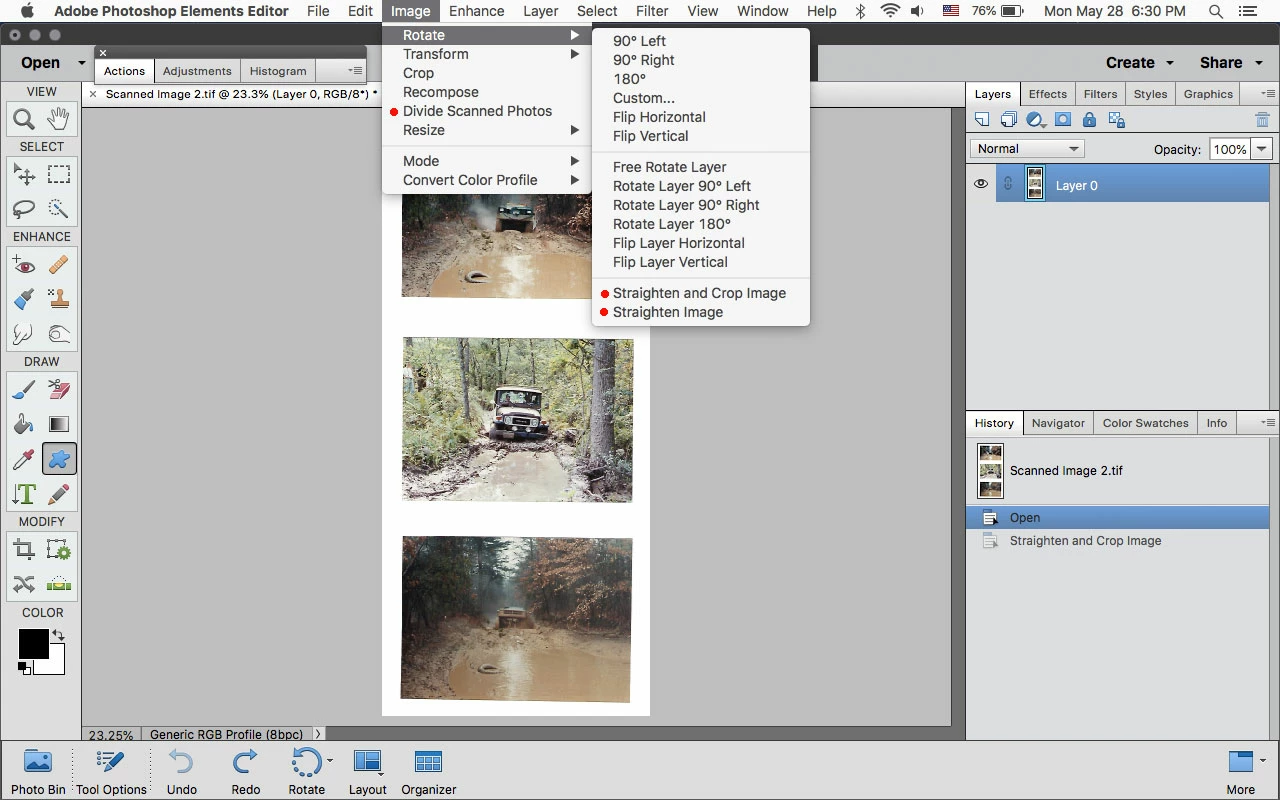Select the Red Eye Removal tool
The image size is (1280, 800).
pos(24,265)
